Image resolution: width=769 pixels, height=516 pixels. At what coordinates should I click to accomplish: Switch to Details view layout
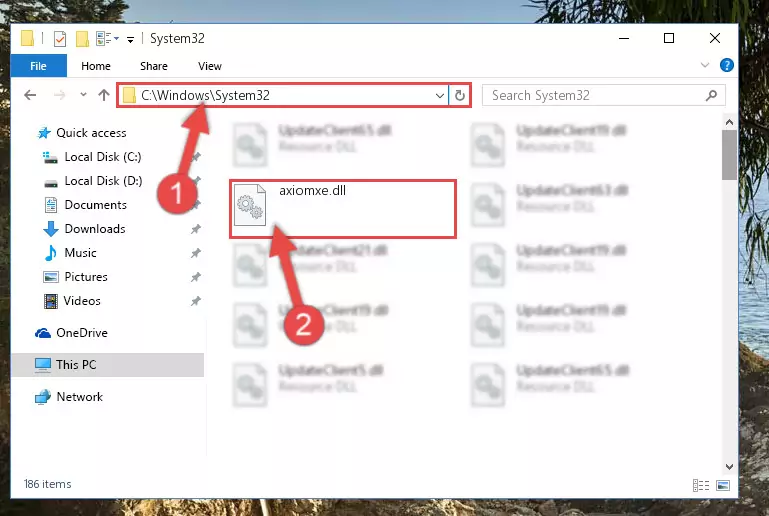701,486
